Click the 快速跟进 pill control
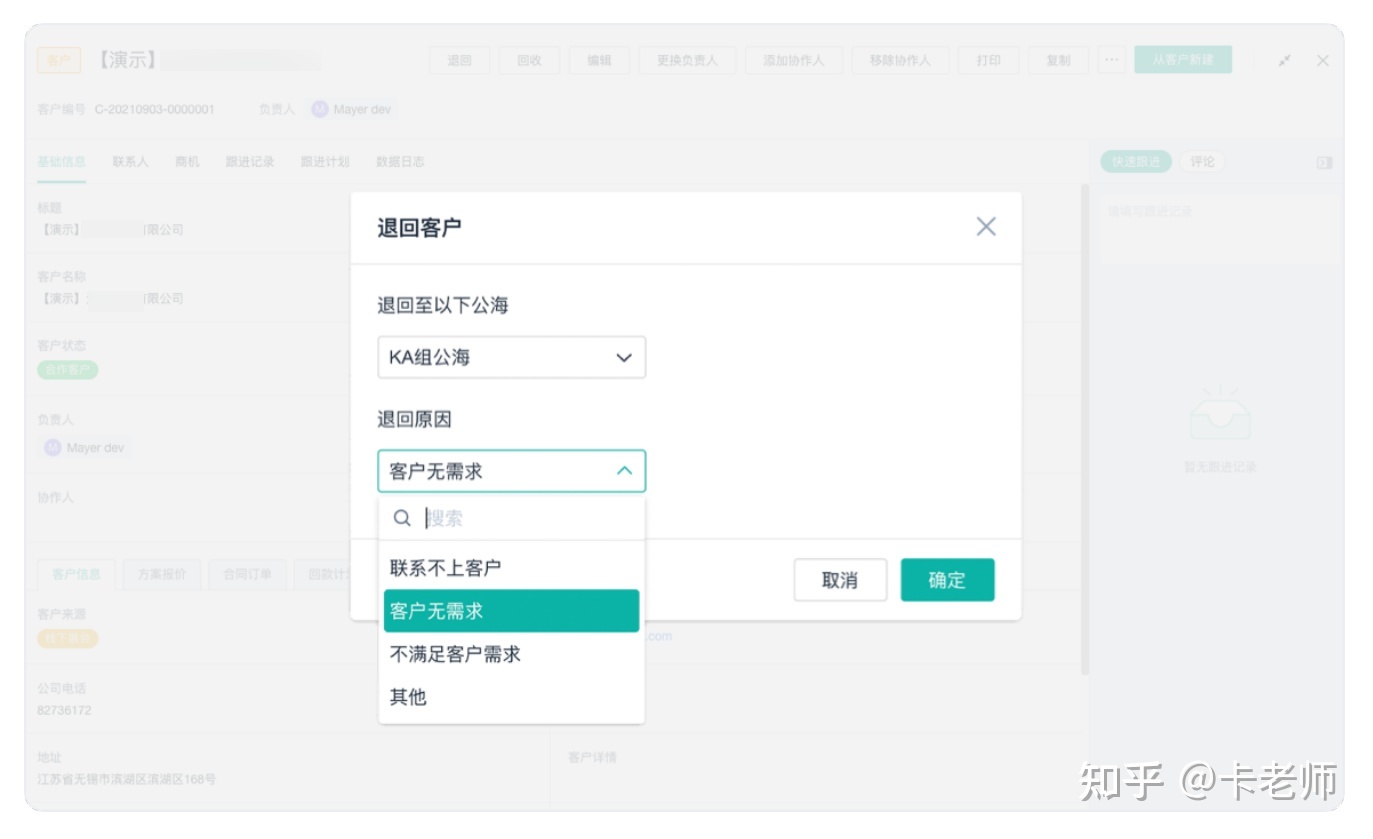 point(1135,161)
